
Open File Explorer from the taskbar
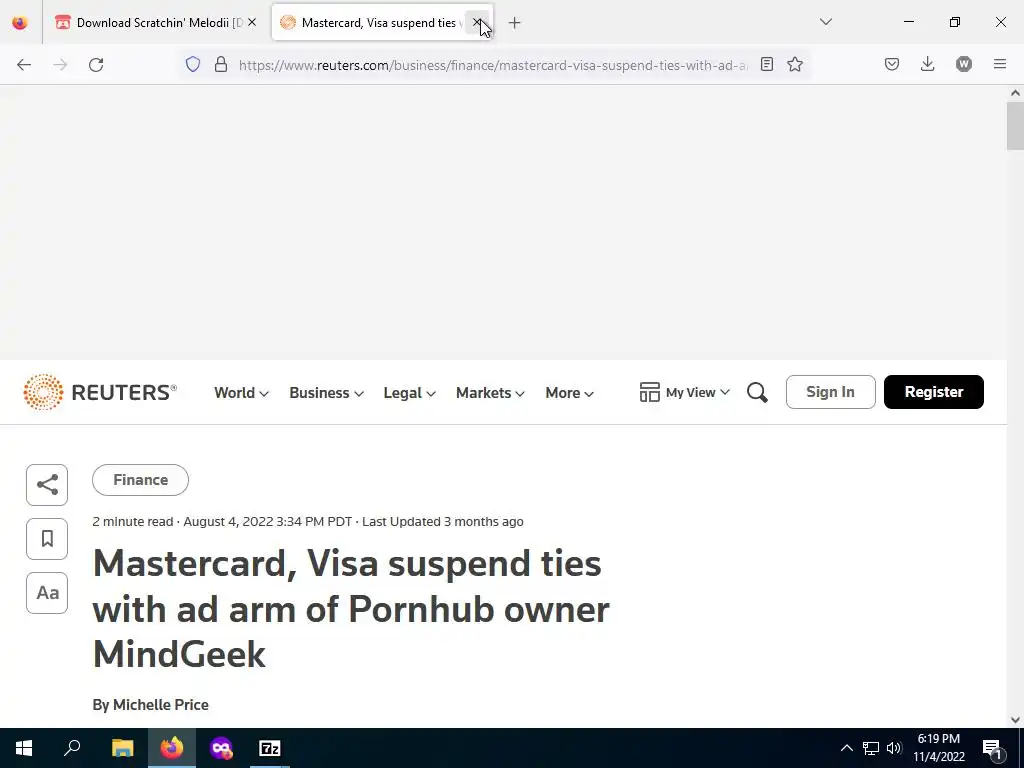pyautogui.click(x=122, y=748)
